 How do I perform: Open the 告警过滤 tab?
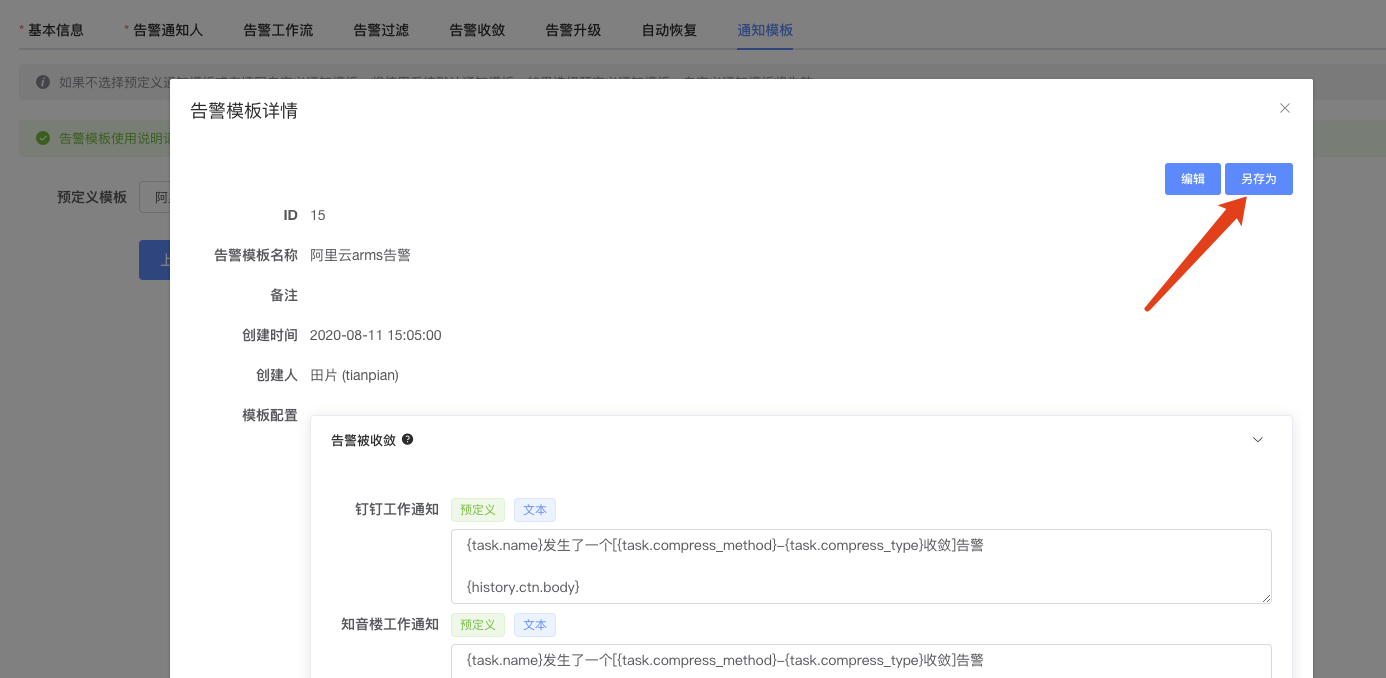381,30
